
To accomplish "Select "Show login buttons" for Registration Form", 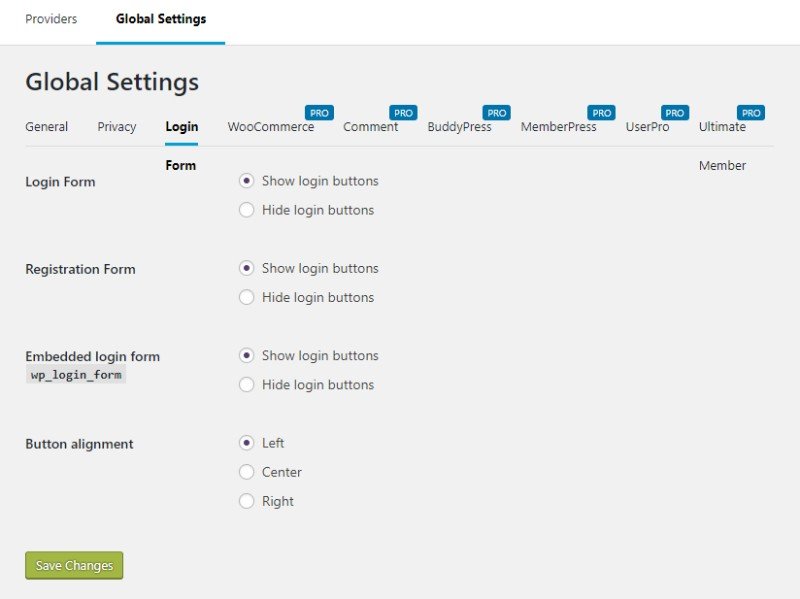I will coord(246,268).
